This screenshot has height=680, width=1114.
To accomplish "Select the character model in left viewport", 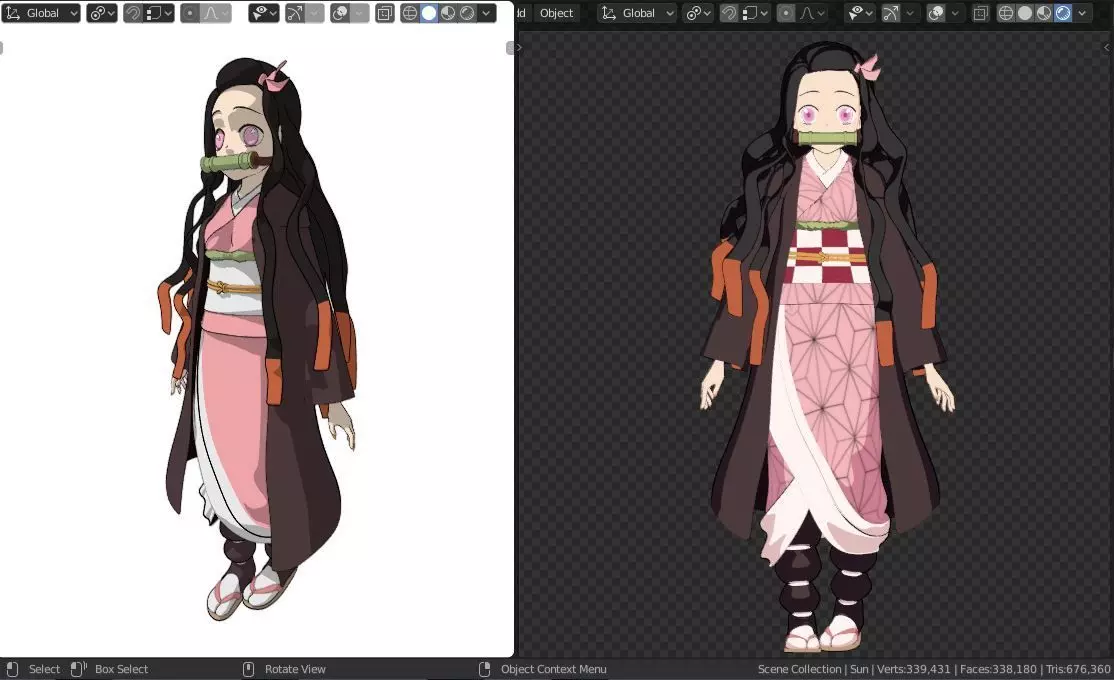I will pyautogui.click(x=256, y=341).
